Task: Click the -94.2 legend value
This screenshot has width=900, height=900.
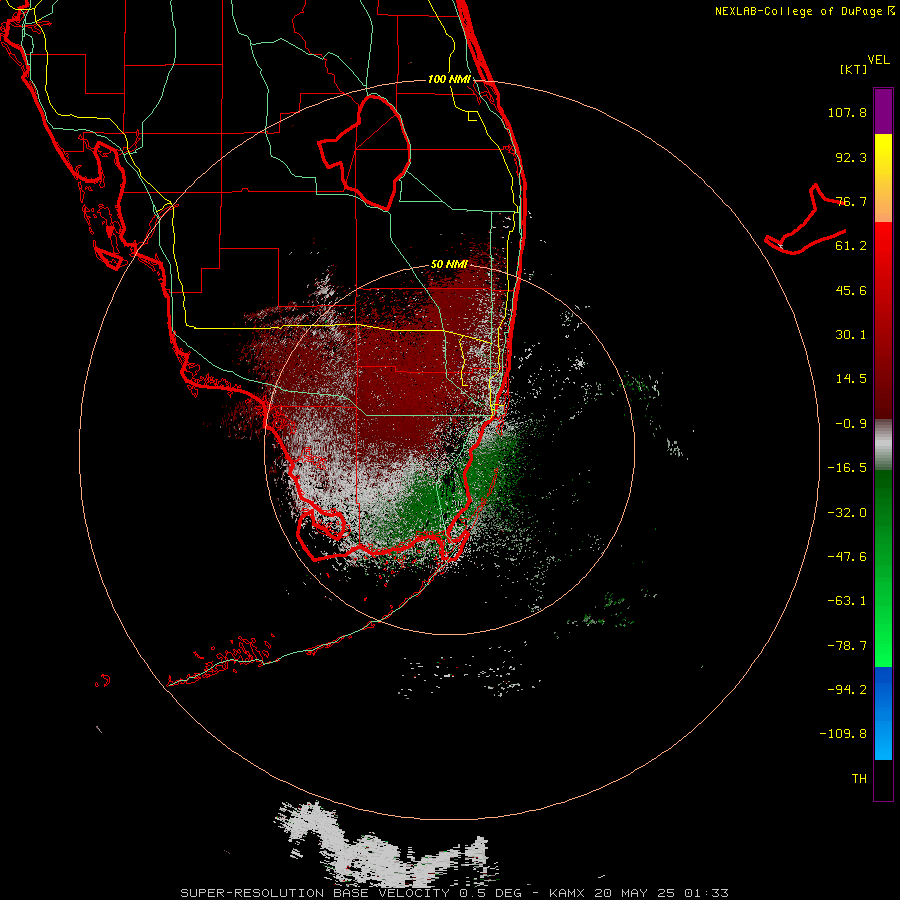Action: coord(847,690)
